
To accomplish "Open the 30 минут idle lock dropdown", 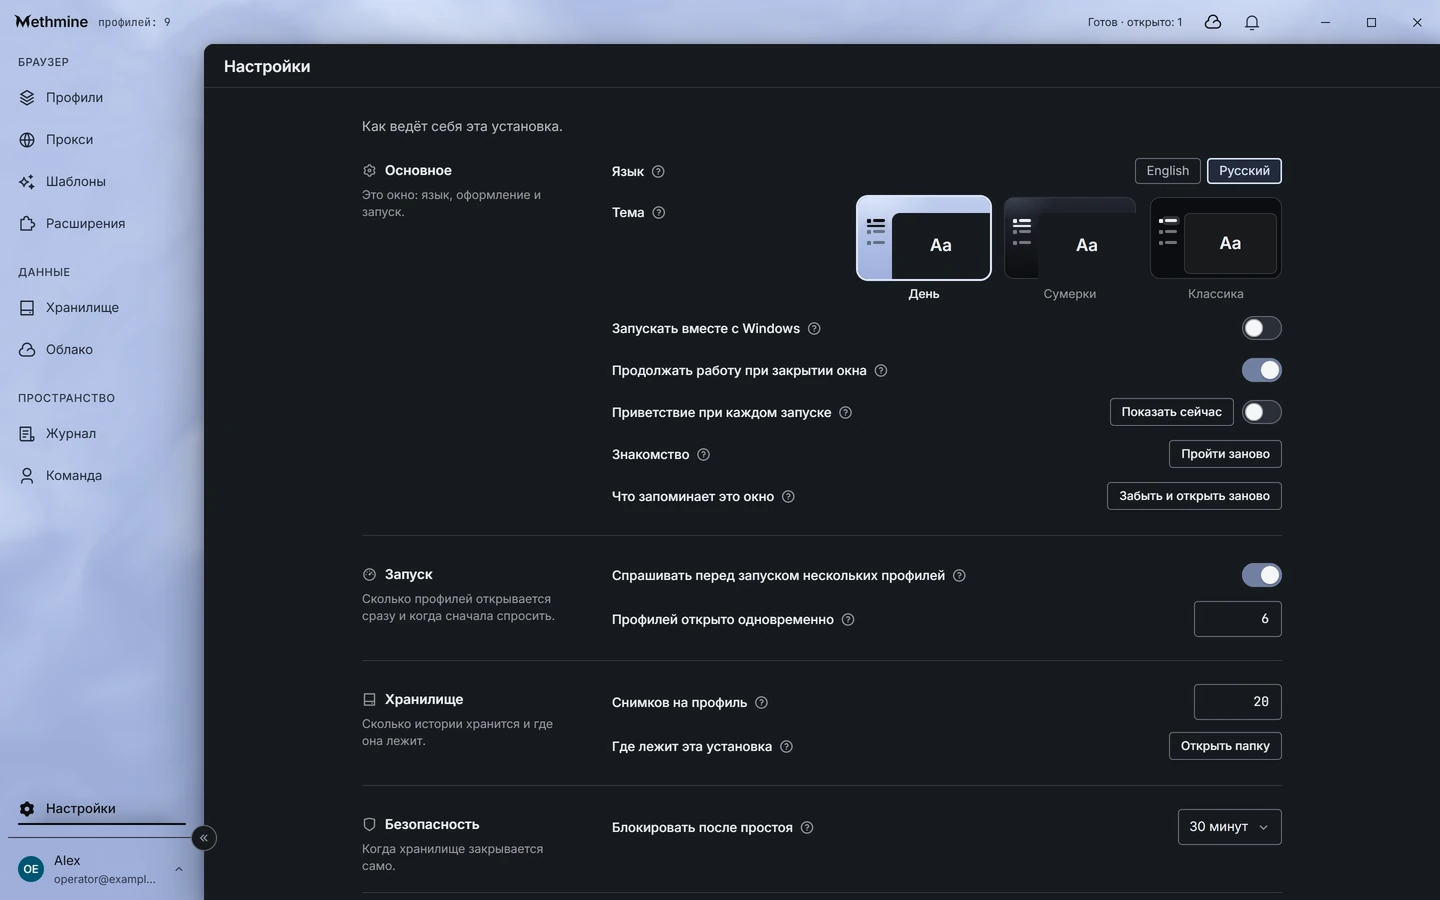I will tap(1229, 827).
